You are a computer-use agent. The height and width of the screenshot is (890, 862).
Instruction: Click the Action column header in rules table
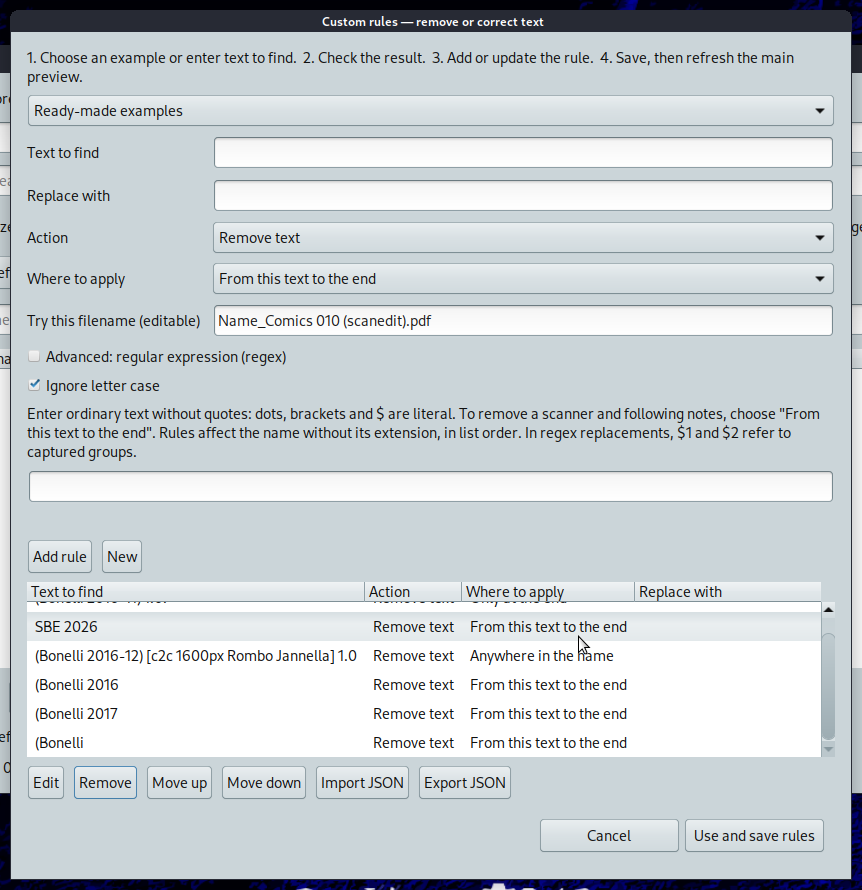[x=413, y=591]
